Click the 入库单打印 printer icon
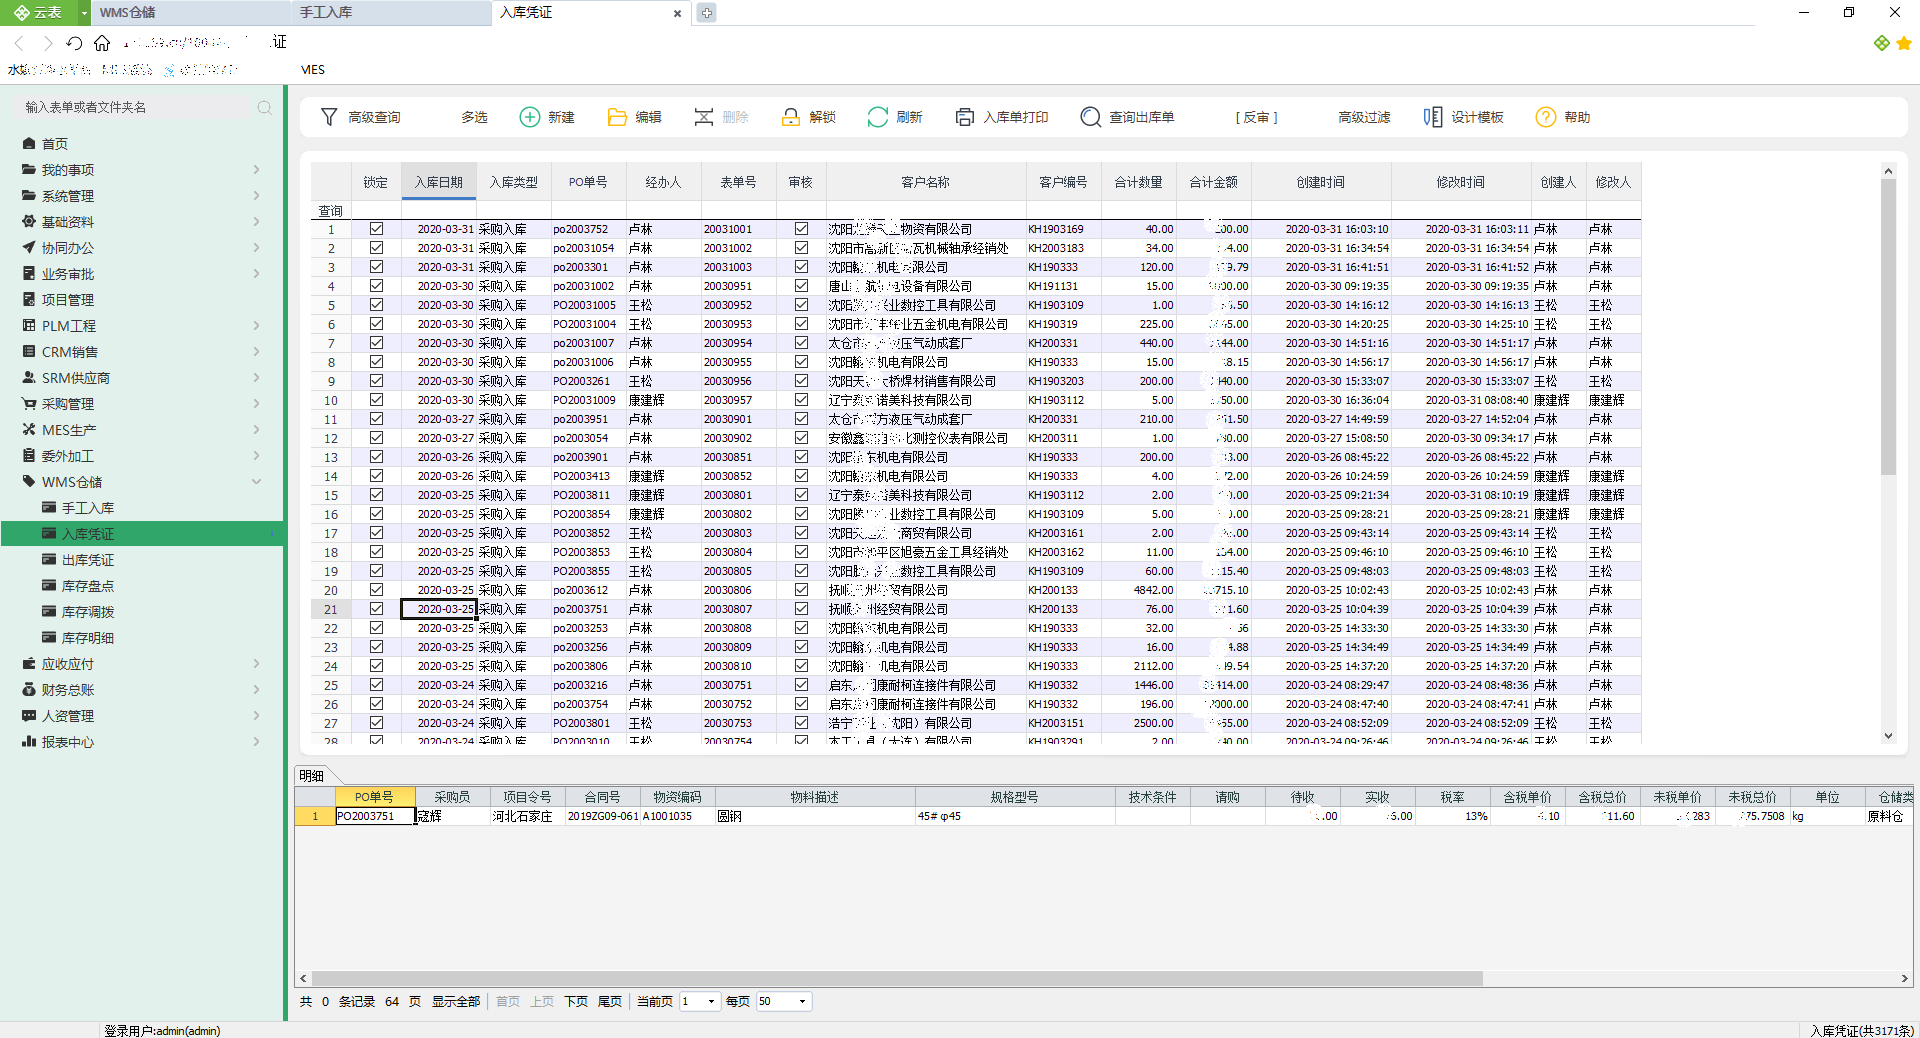The width and height of the screenshot is (1920, 1038). tap(965, 117)
